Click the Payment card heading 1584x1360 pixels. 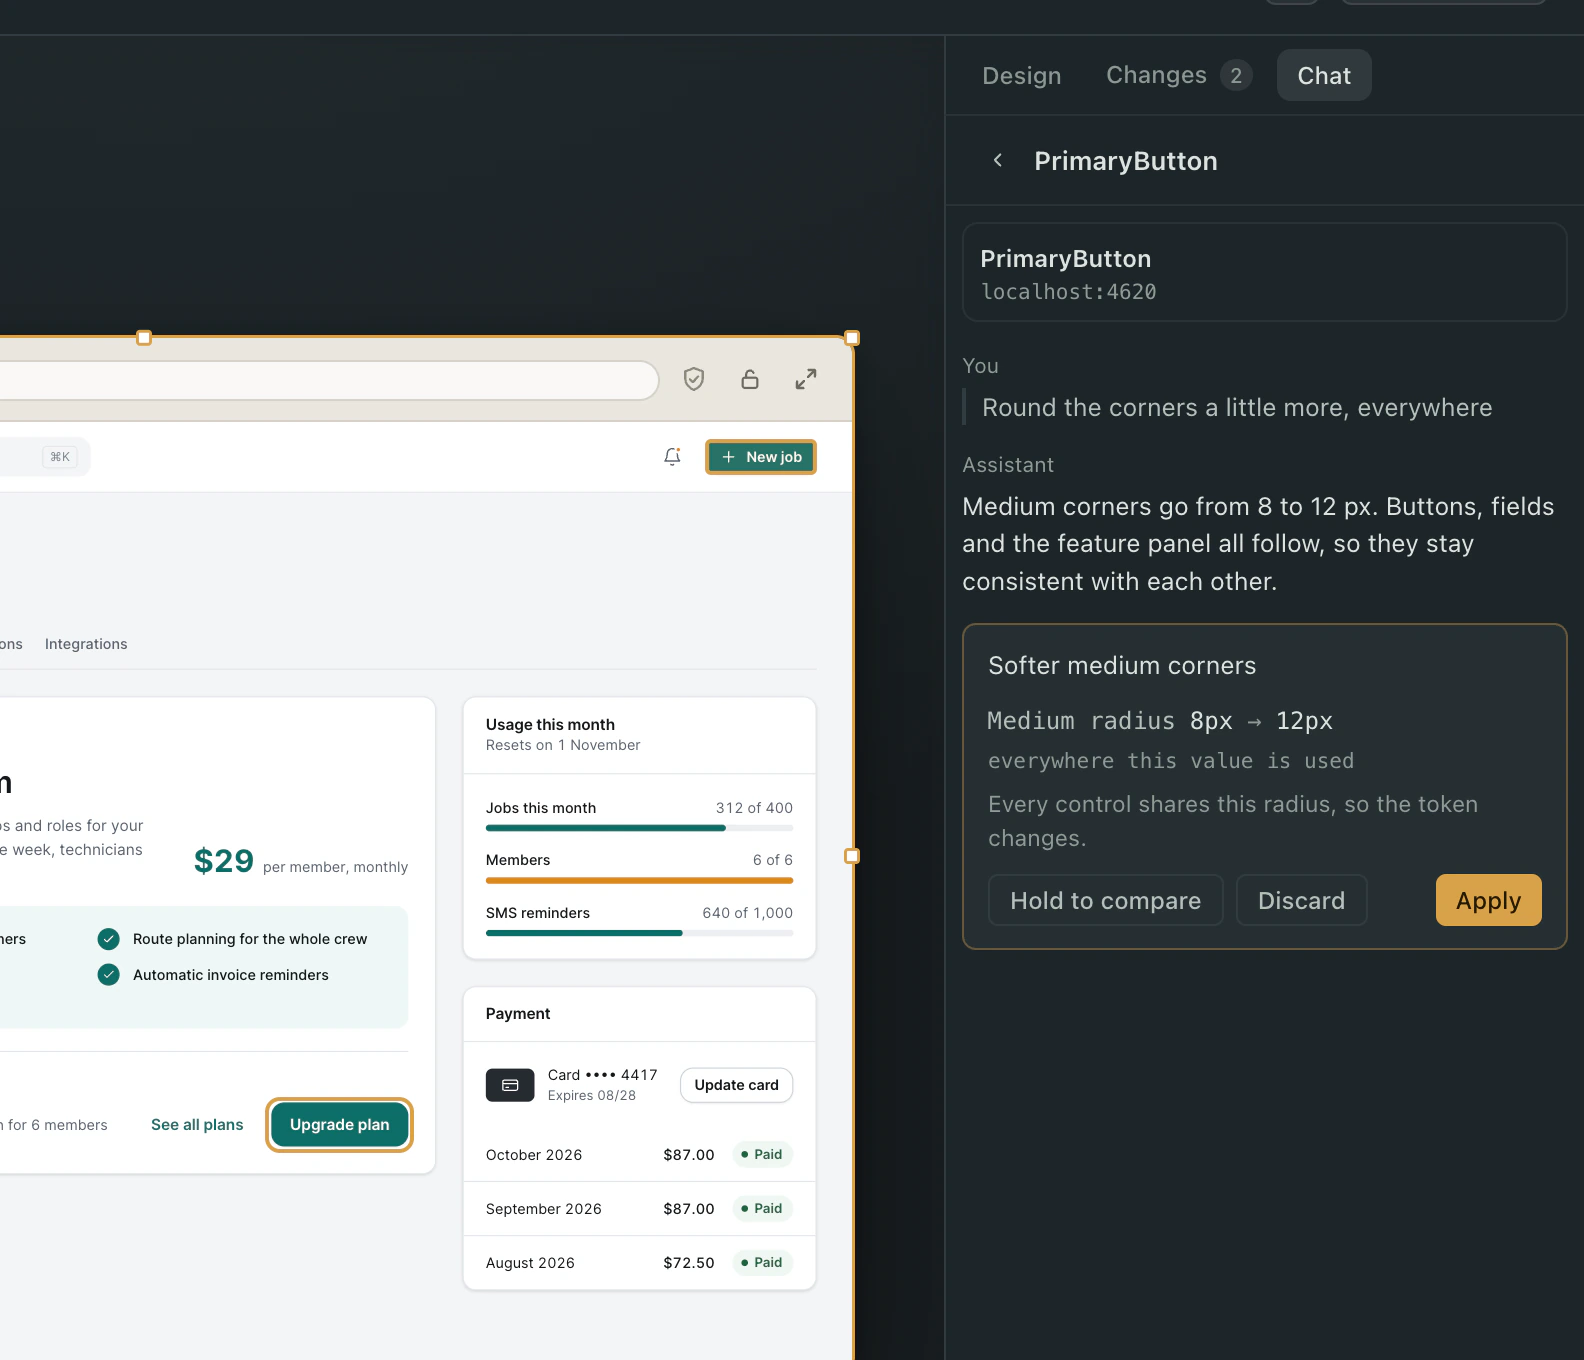(518, 1014)
